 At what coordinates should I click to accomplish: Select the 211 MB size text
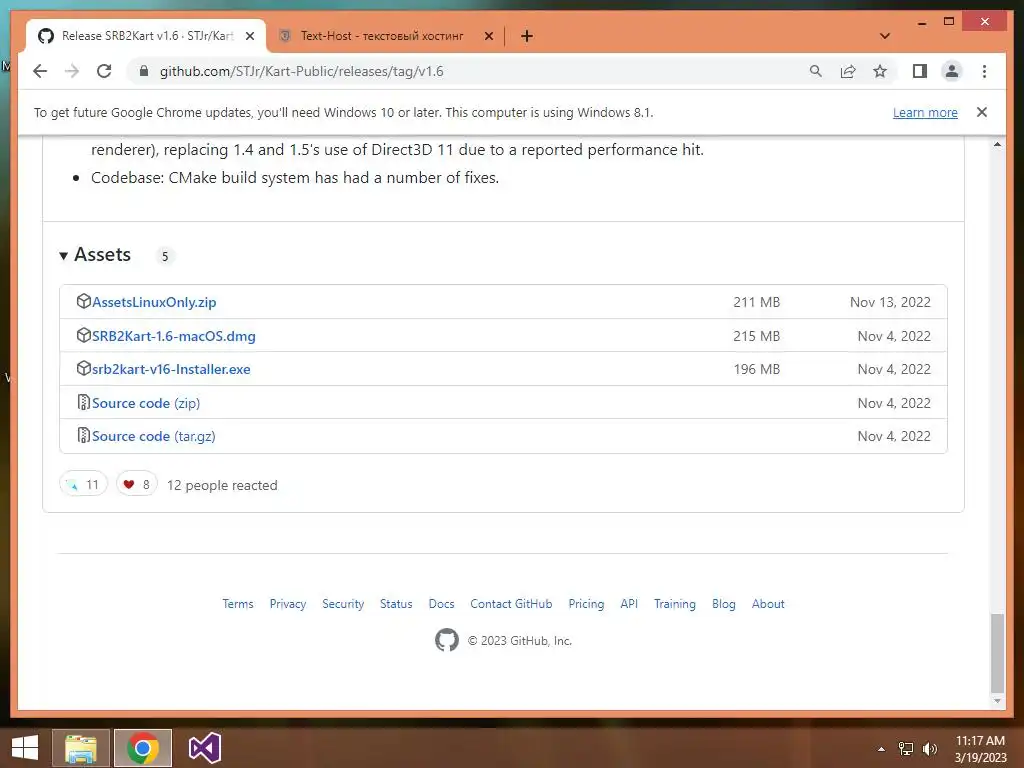click(x=757, y=302)
